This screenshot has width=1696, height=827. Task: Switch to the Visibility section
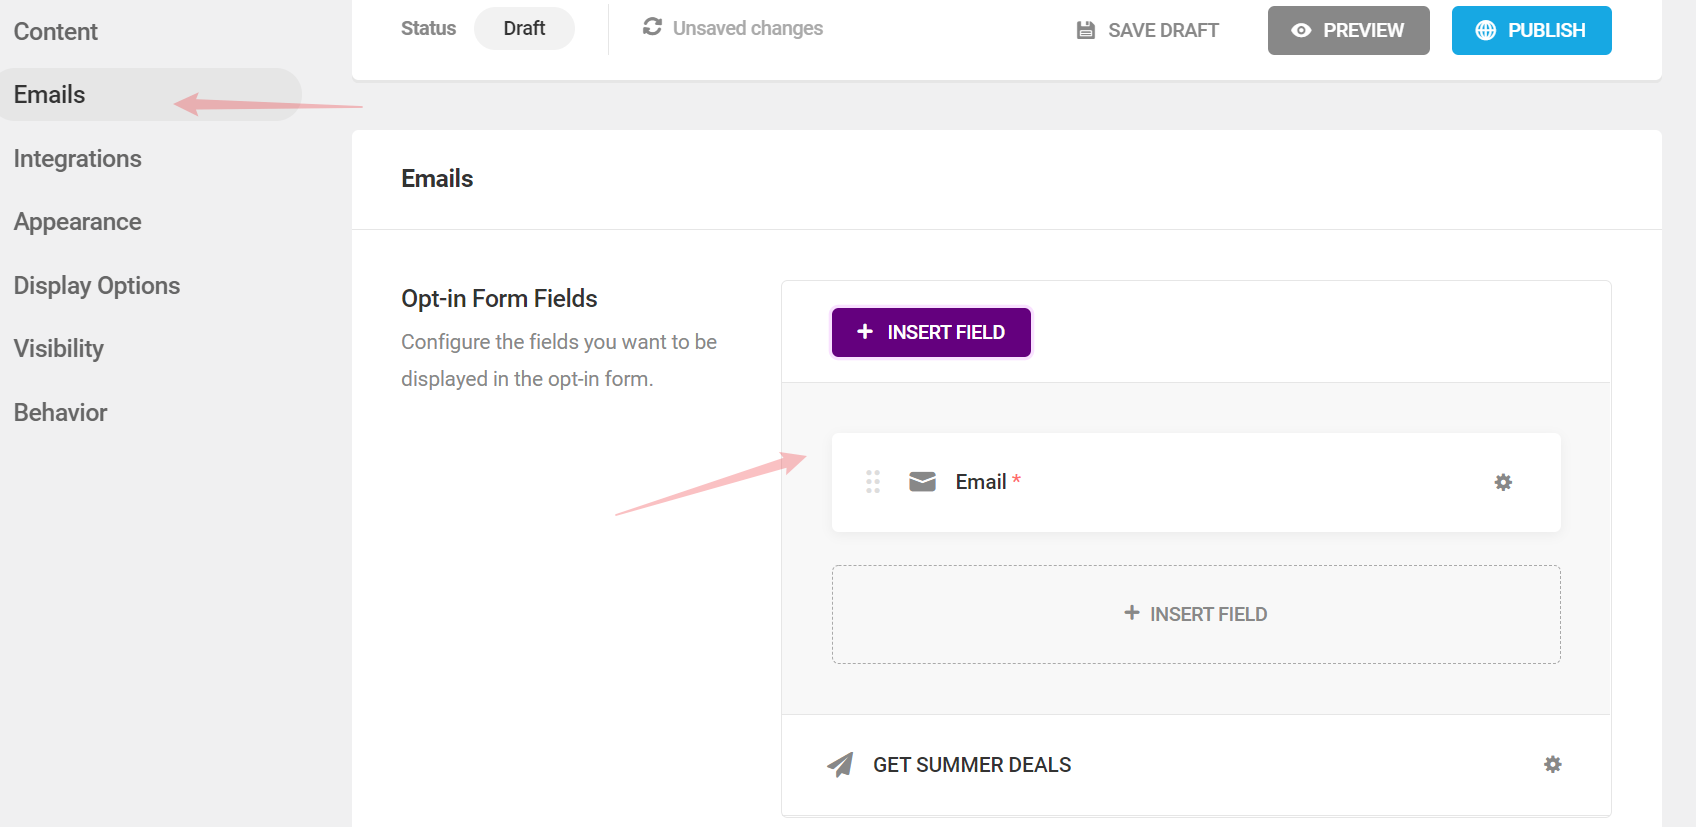(x=59, y=349)
